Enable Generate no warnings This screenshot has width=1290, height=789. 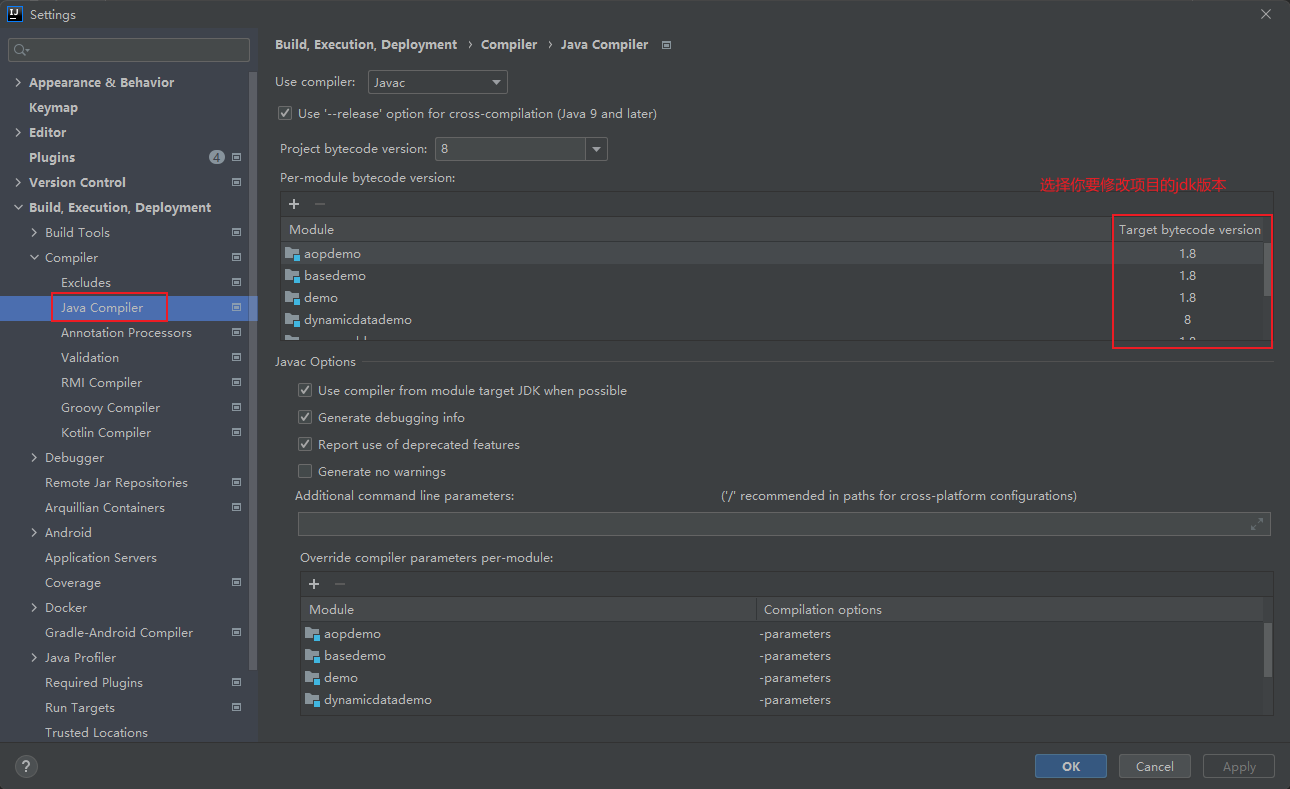pos(305,472)
